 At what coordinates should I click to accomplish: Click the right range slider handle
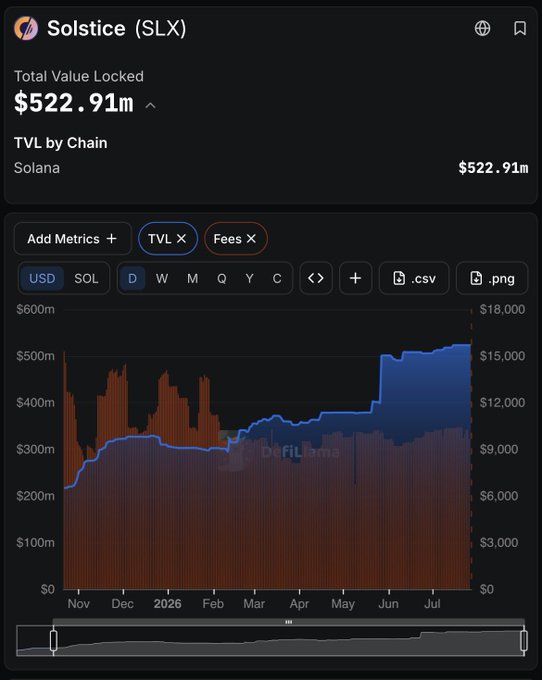pyautogui.click(x=524, y=641)
